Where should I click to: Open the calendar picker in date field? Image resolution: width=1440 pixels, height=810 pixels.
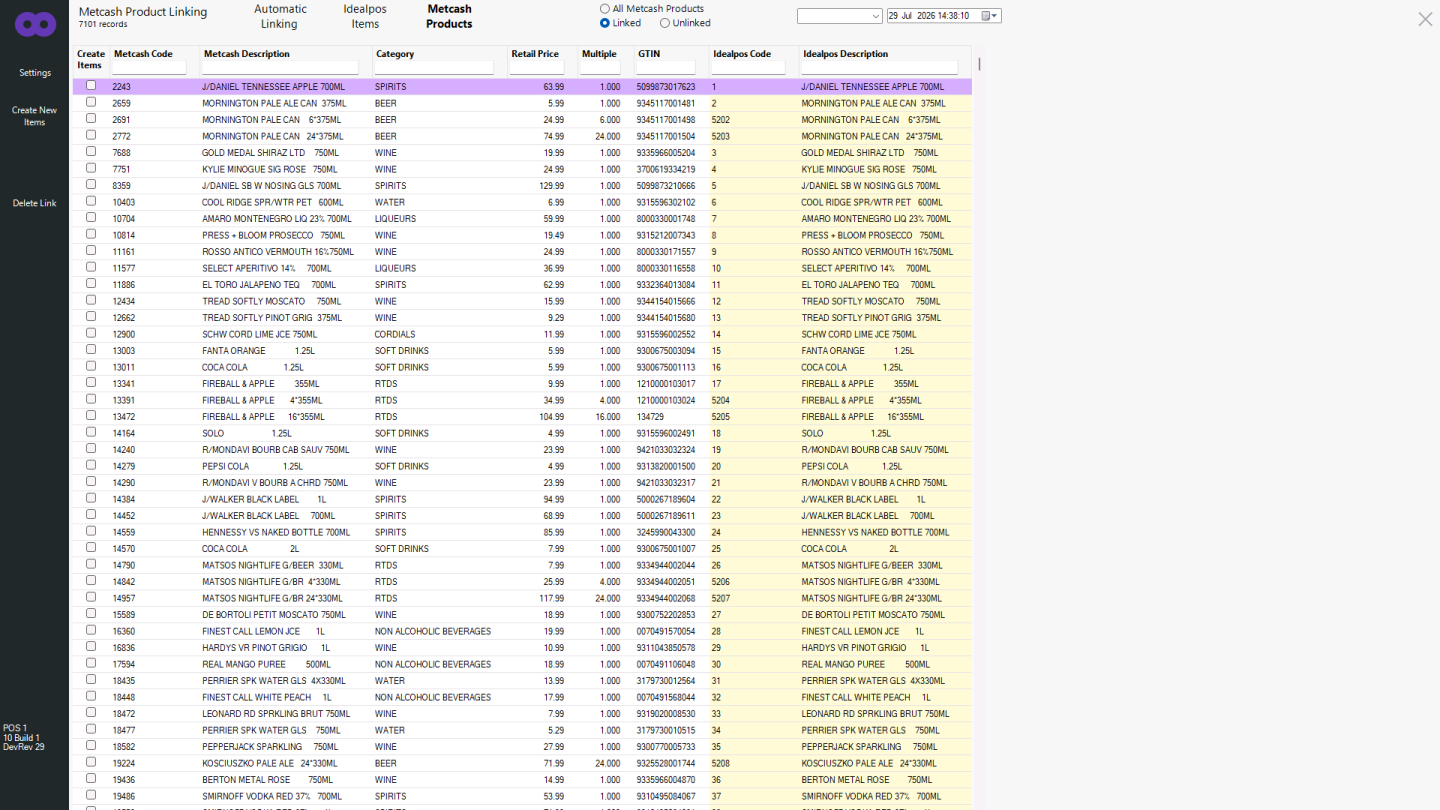click(987, 16)
